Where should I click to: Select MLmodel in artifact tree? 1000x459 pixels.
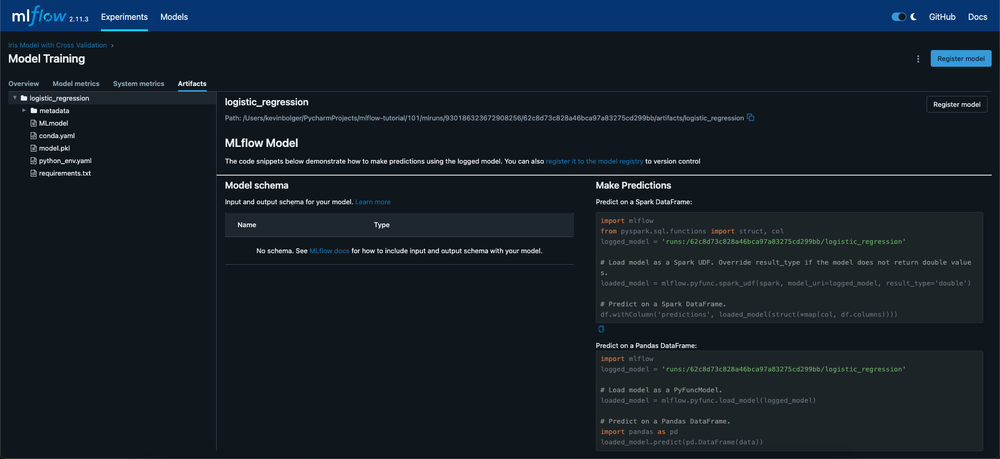54,123
